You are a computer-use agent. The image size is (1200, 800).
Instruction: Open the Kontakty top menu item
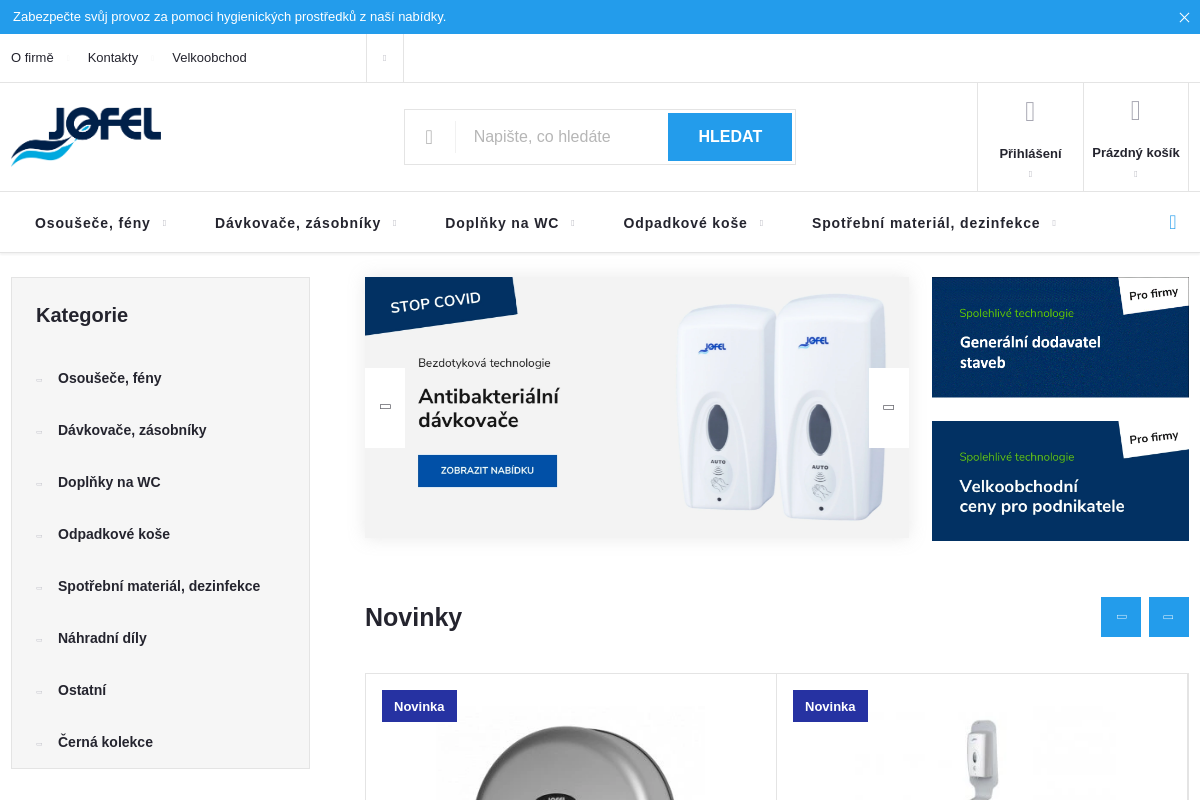point(113,58)
